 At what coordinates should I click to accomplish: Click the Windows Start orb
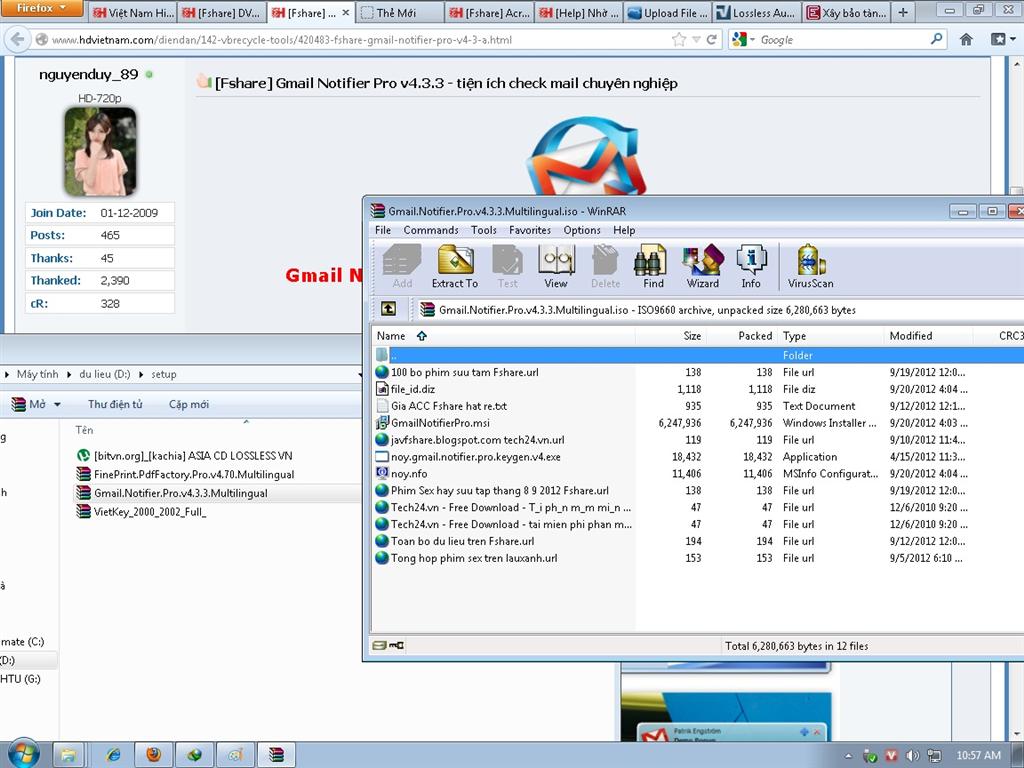pyautogui.click(x=24, y=755)
